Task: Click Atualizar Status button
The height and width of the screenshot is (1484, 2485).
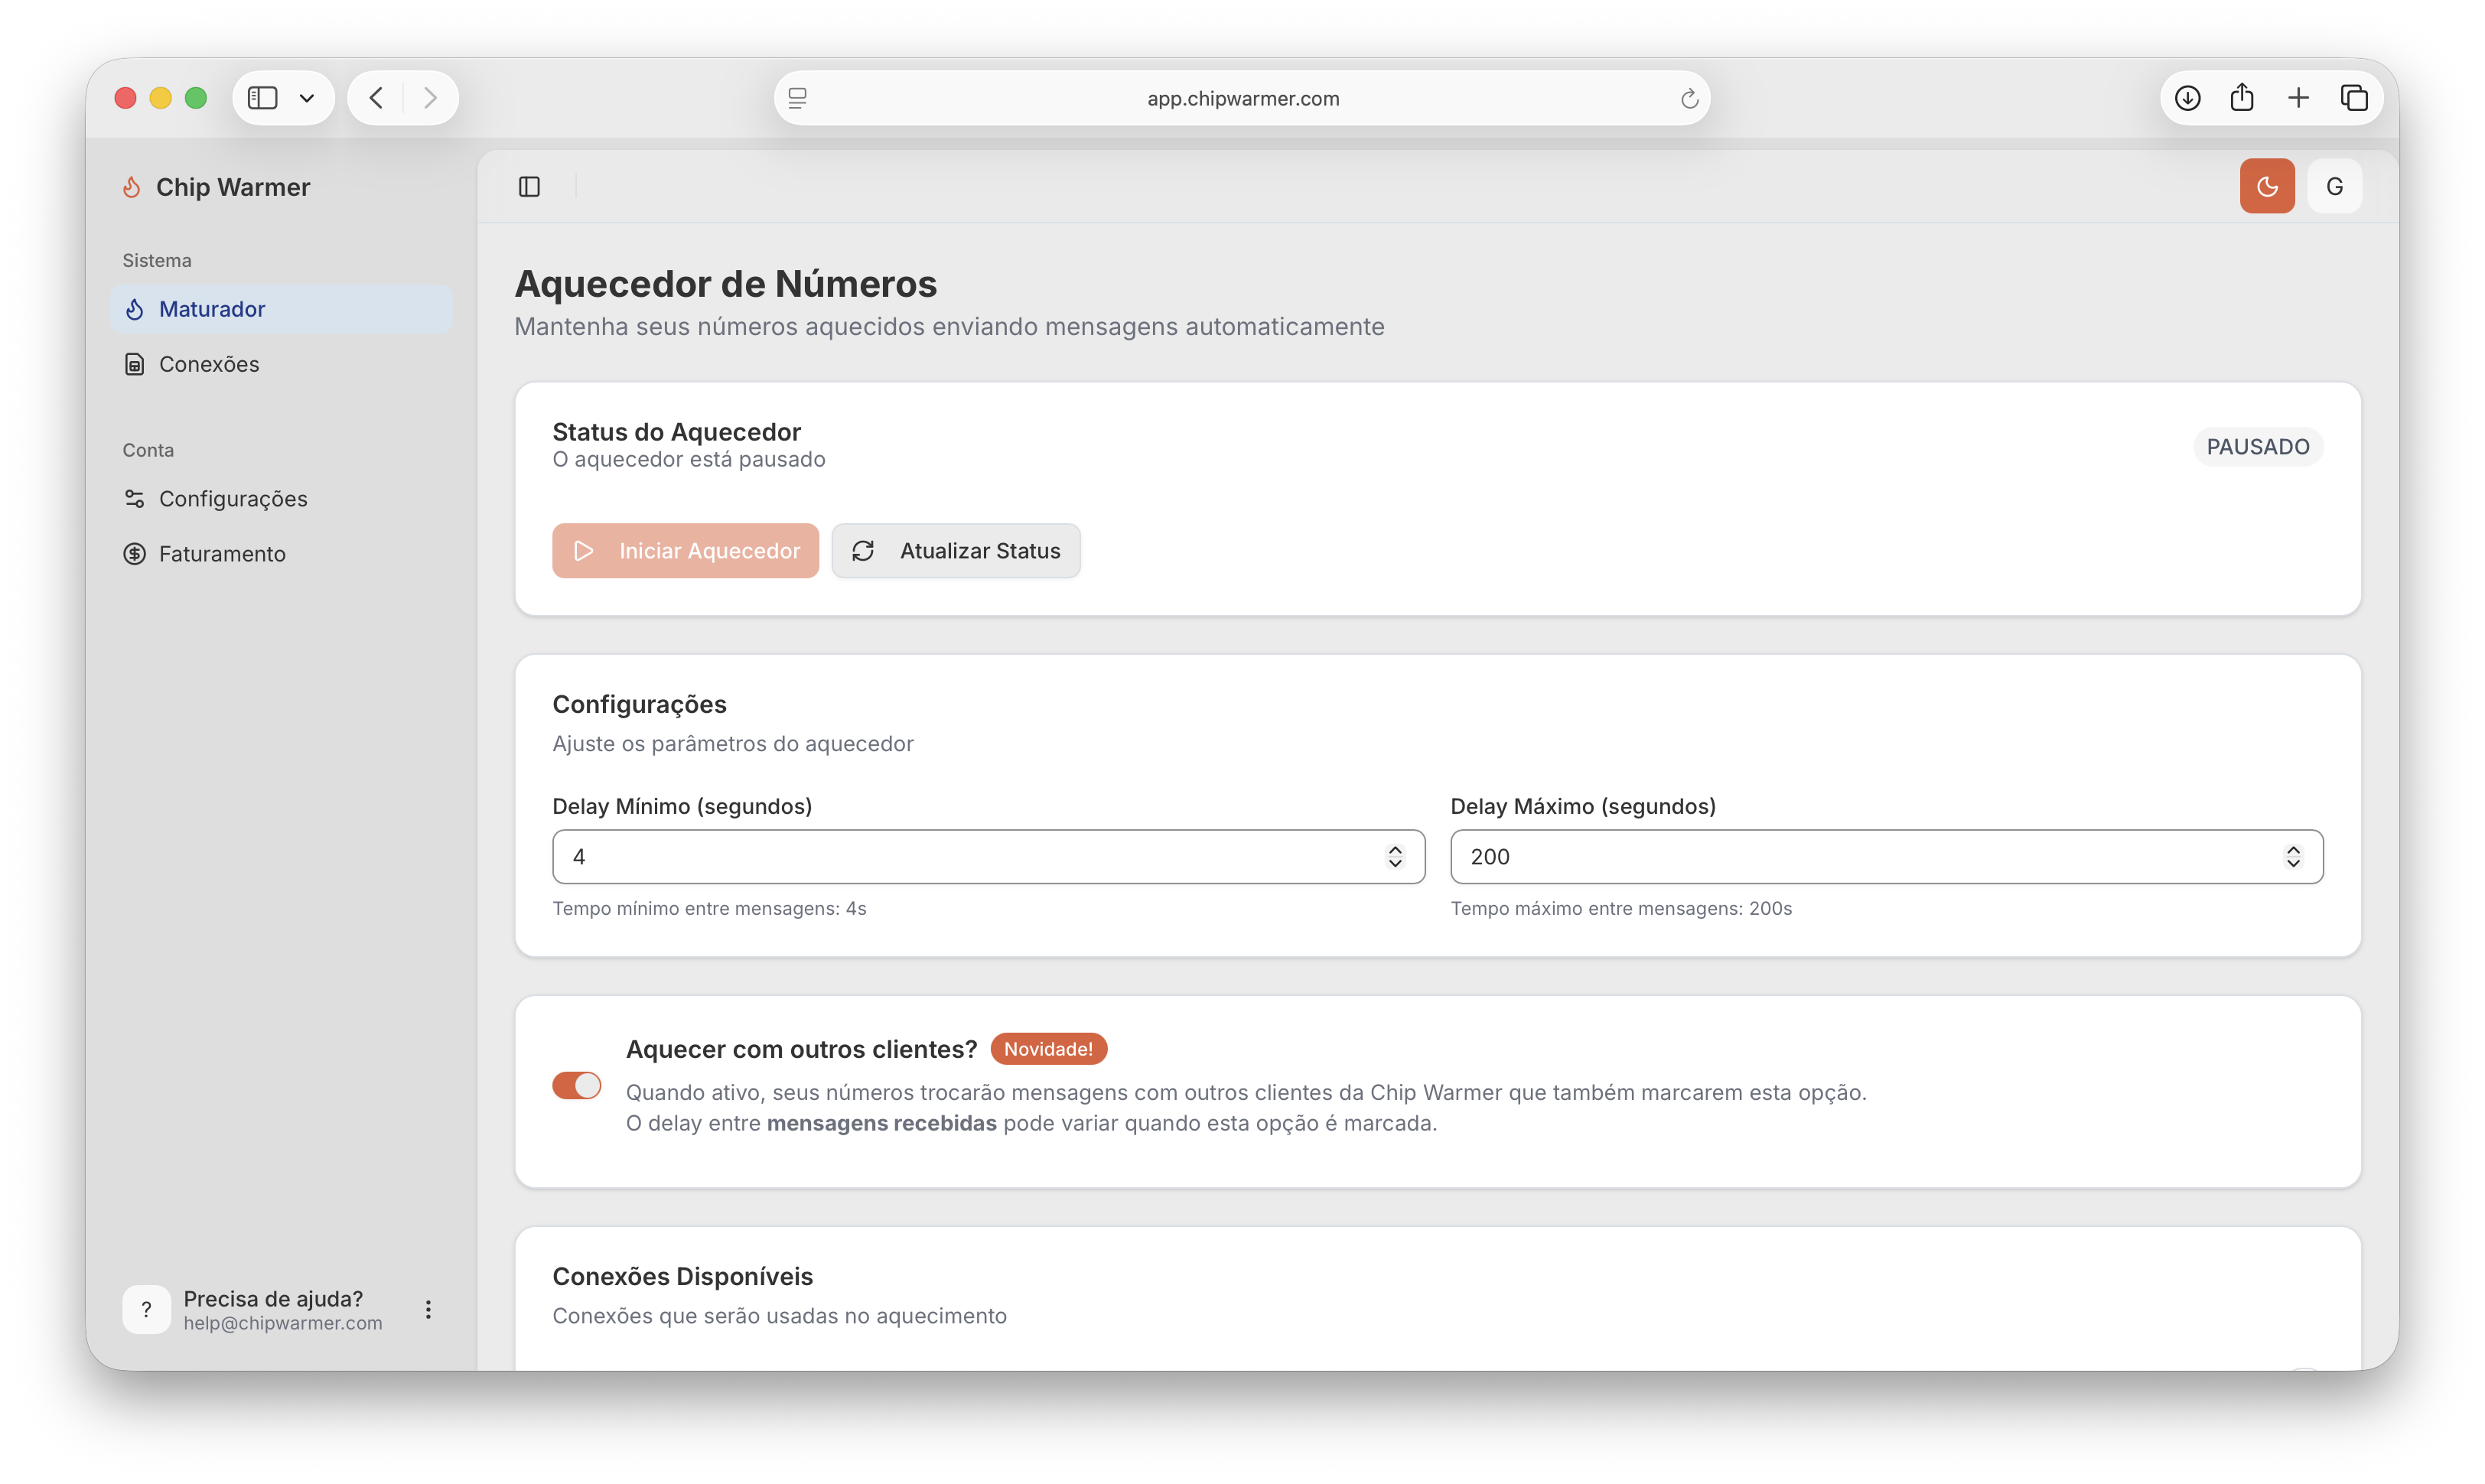Action: 955,551
